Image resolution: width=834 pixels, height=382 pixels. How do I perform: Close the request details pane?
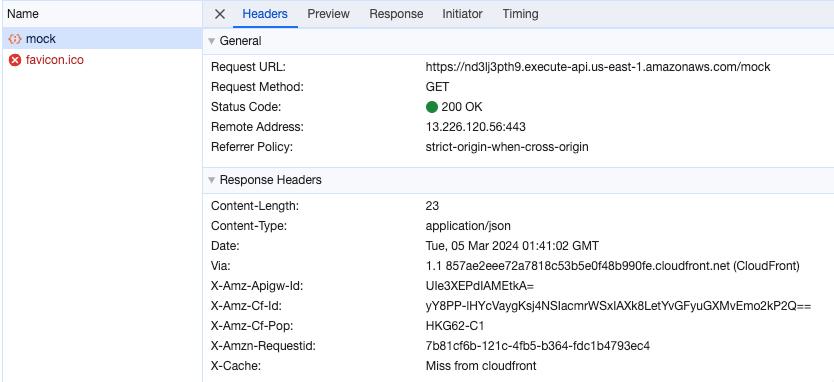pos(220,14)
